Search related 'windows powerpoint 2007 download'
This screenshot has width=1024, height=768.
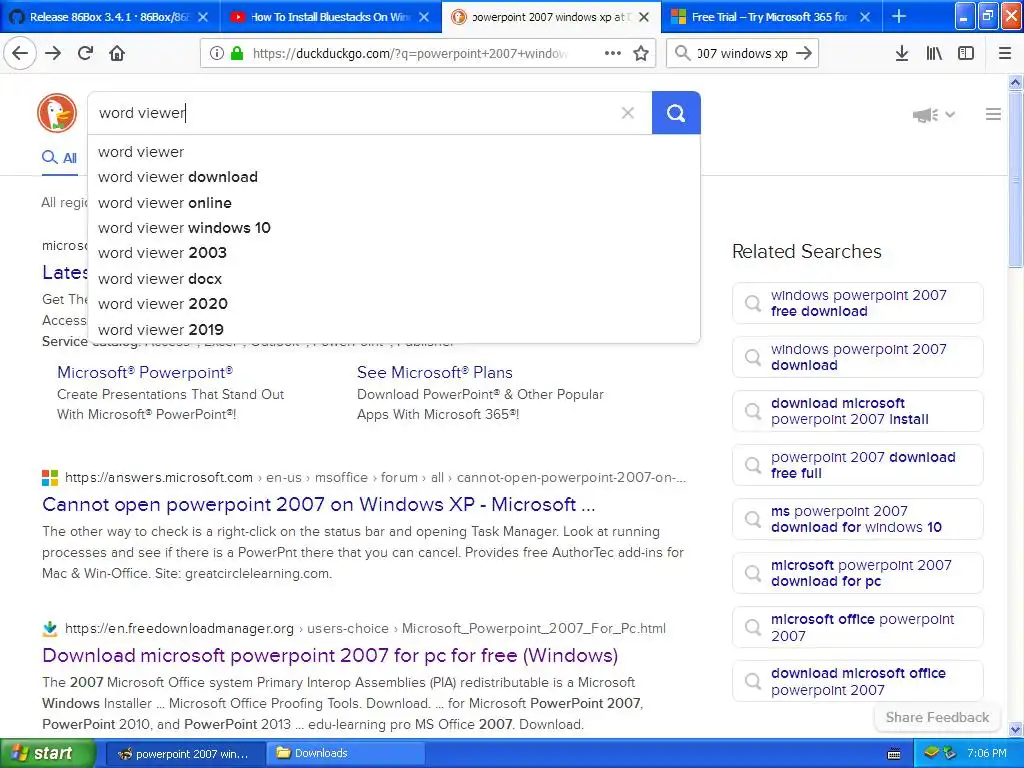[x=857, y=357]
